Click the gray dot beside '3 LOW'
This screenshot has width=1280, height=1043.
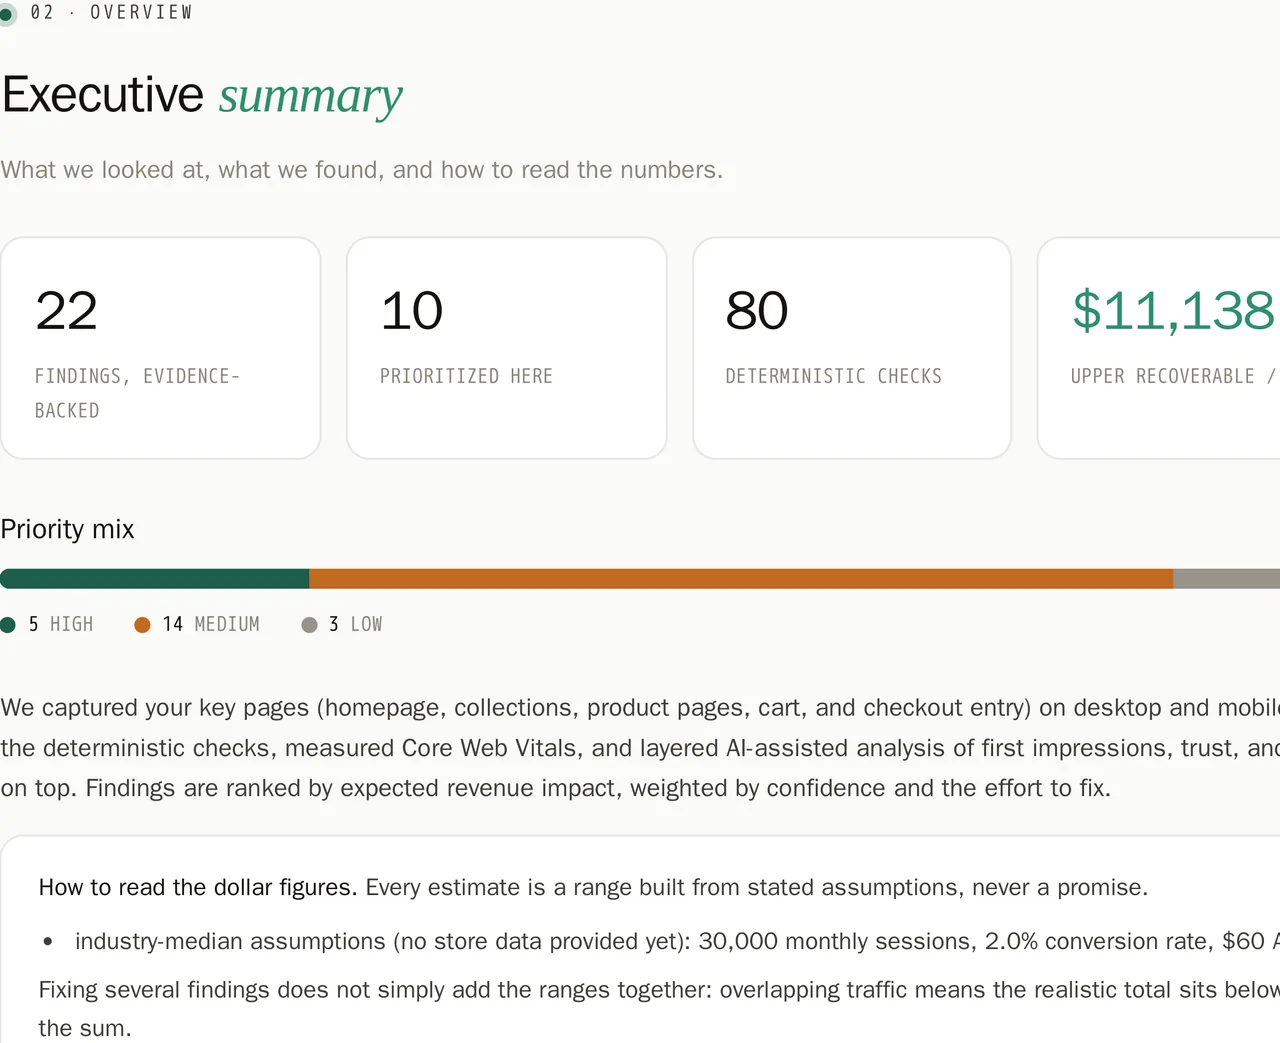pyautogui.click(x=309, y=625)
